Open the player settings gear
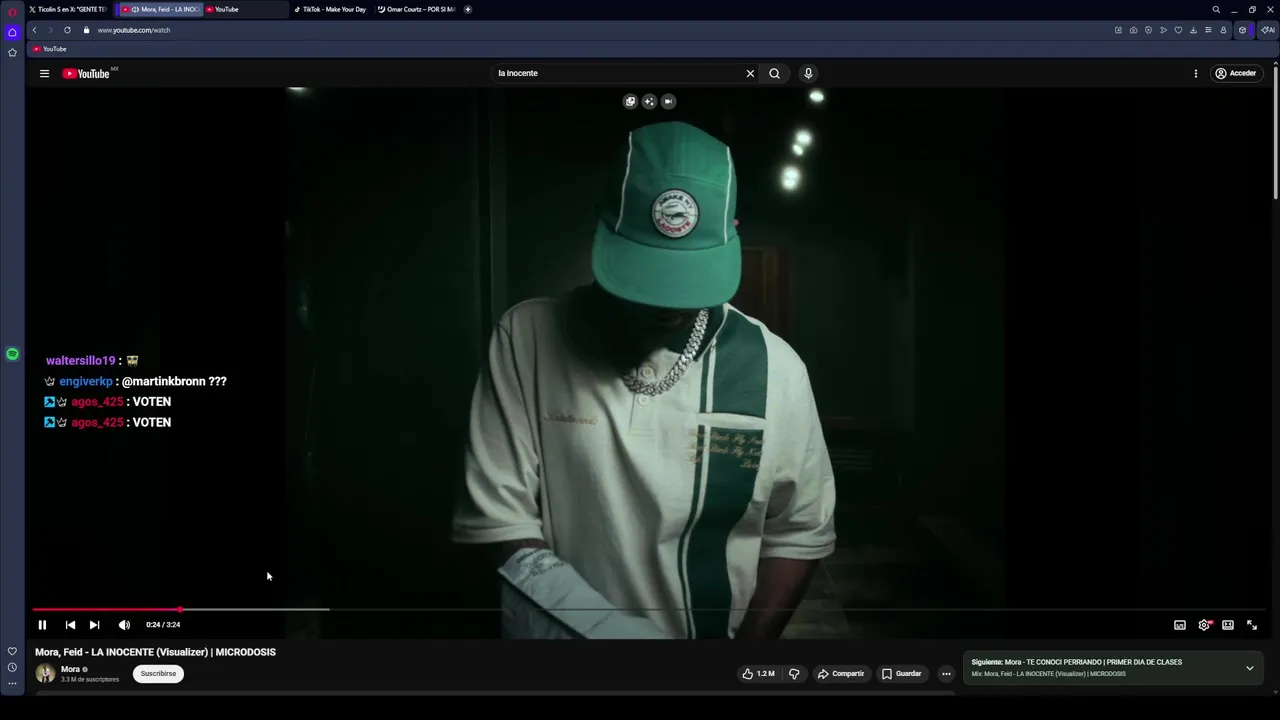The width and height of the screenshot is (1280, 720). (1204, 625)
